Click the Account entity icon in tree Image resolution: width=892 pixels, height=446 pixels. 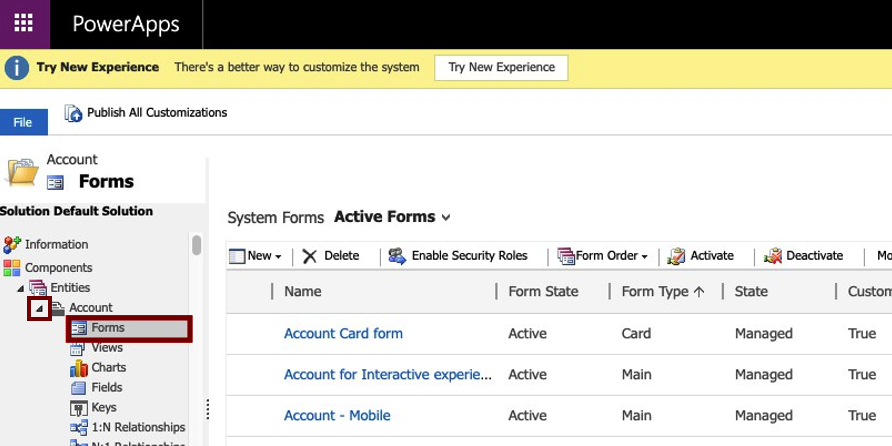tap(58, 308)
